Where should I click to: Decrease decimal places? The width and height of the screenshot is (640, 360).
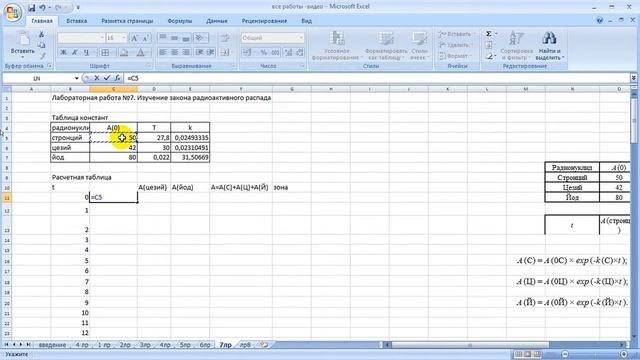click(300, 52)
